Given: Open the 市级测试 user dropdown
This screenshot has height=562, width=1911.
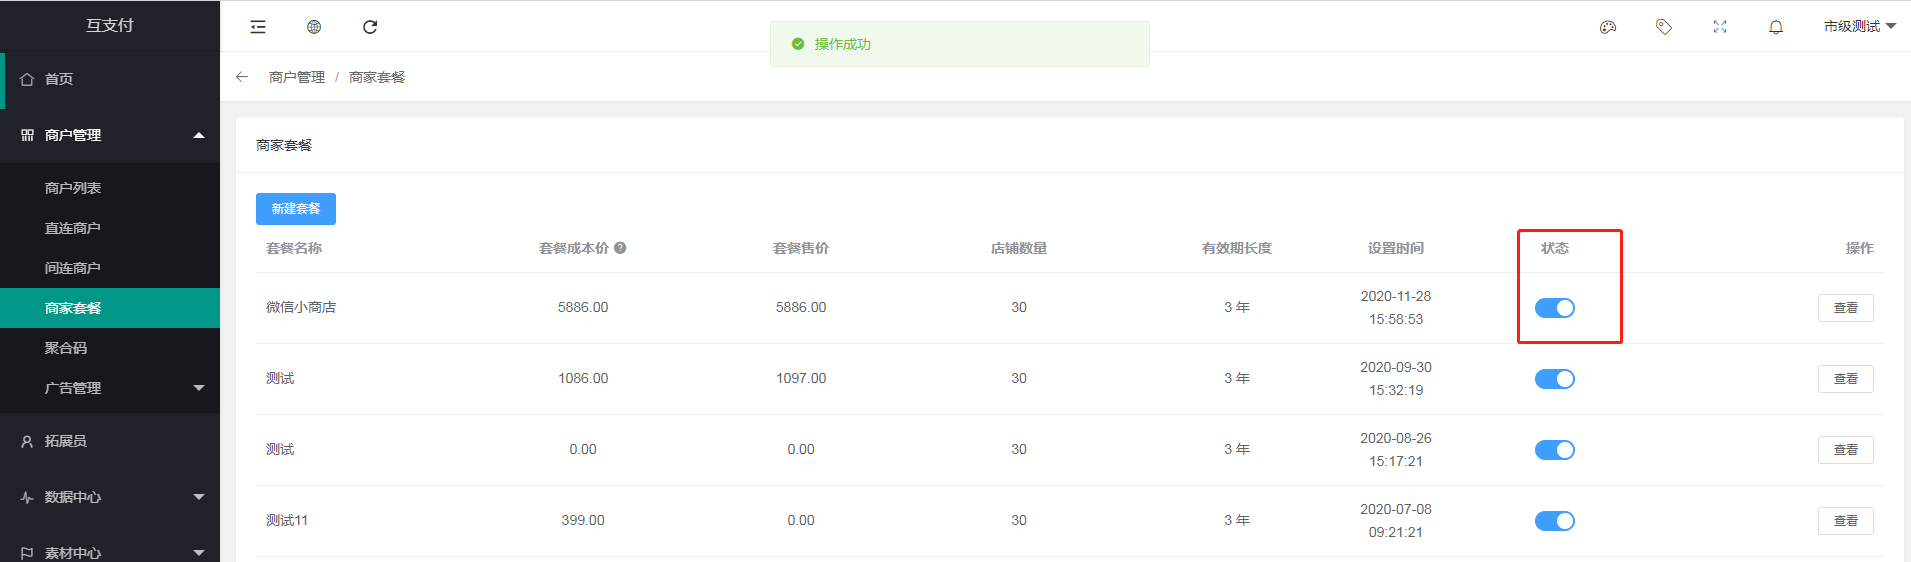Looking at the screenshot, I should (x=1860, y=27).
